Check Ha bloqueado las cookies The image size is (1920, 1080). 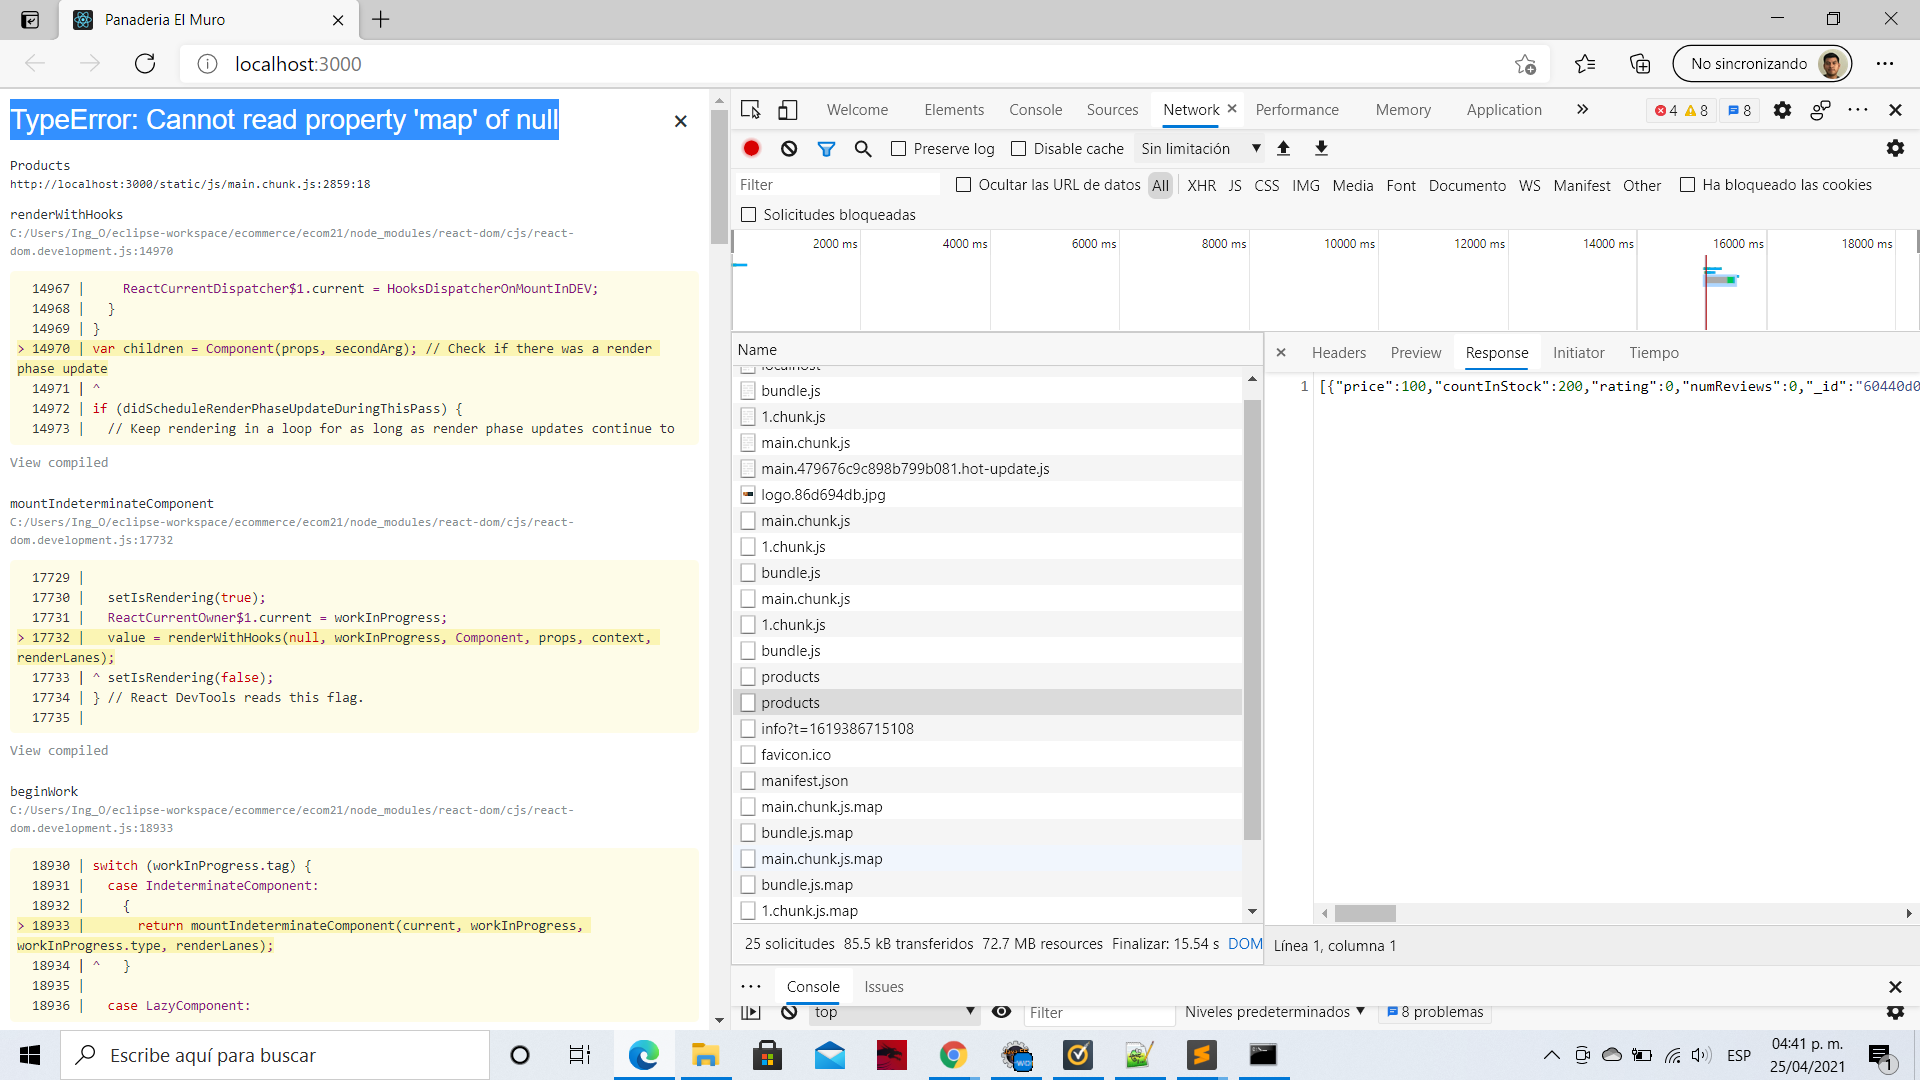tap(1687, 185)
